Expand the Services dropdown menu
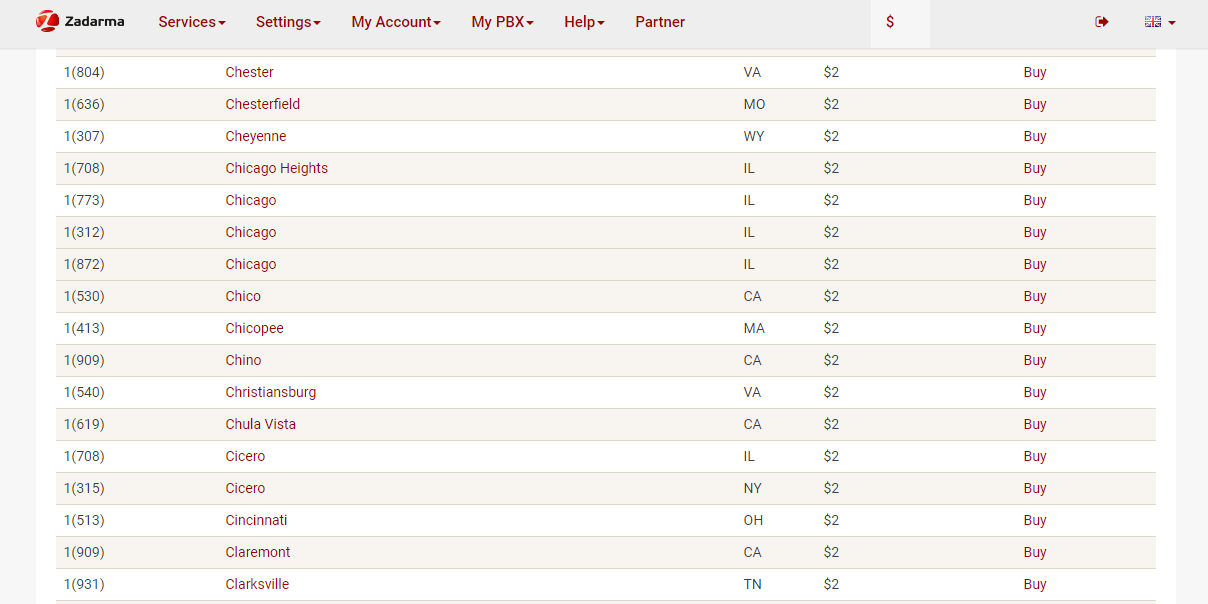The width and height of the screenshot is (1208, 604). pyautogui.click(x=191, y=22)
